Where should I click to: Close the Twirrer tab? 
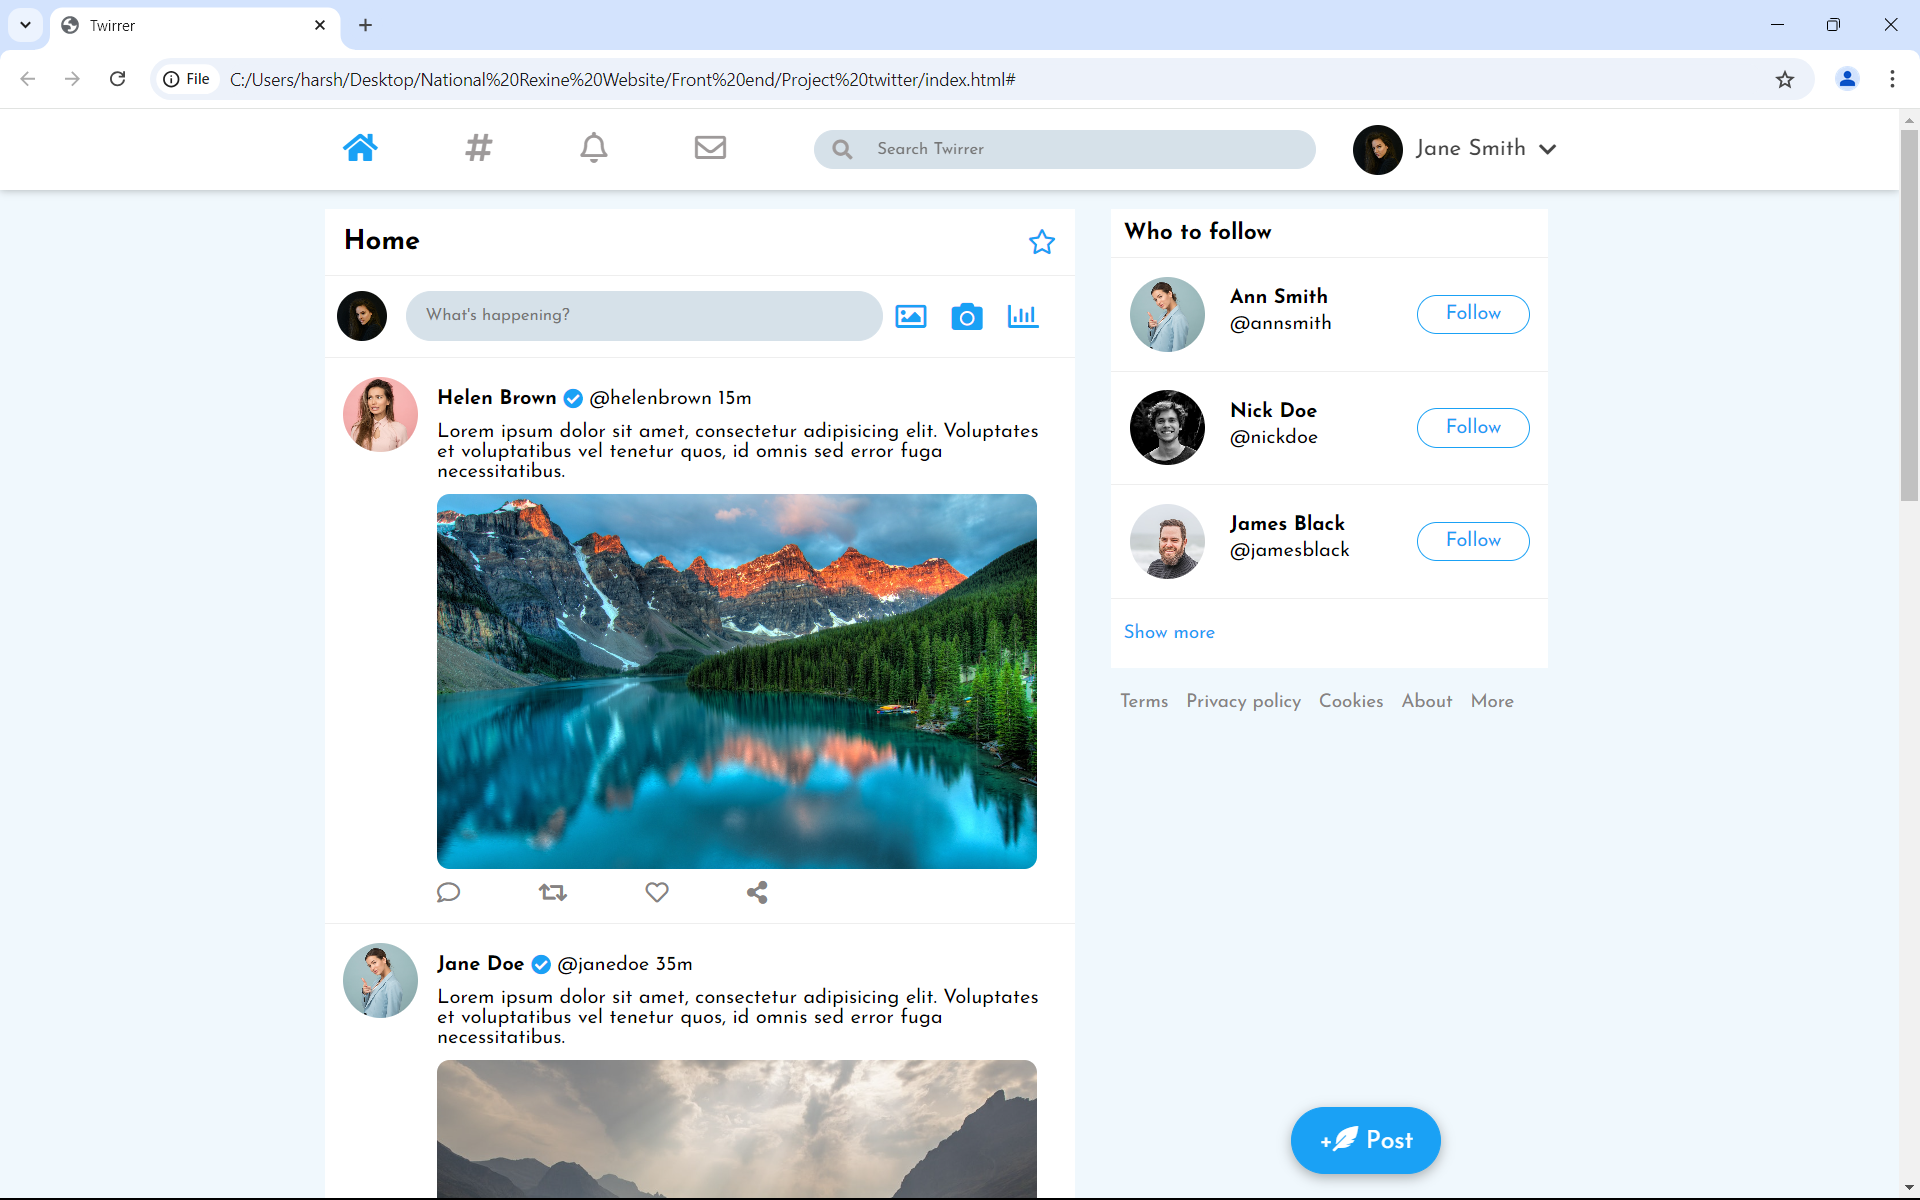(x=320, y=25)
